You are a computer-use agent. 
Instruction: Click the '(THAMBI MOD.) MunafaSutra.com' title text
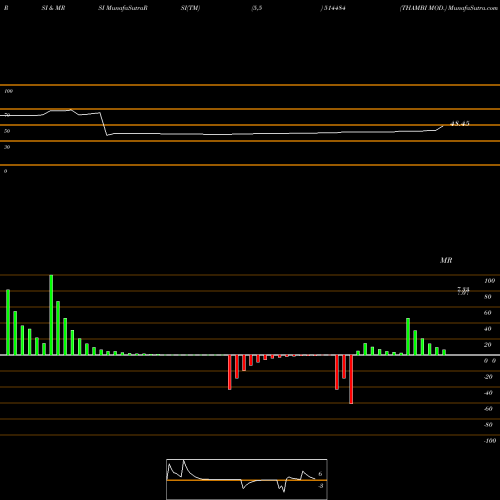point(449,8)
